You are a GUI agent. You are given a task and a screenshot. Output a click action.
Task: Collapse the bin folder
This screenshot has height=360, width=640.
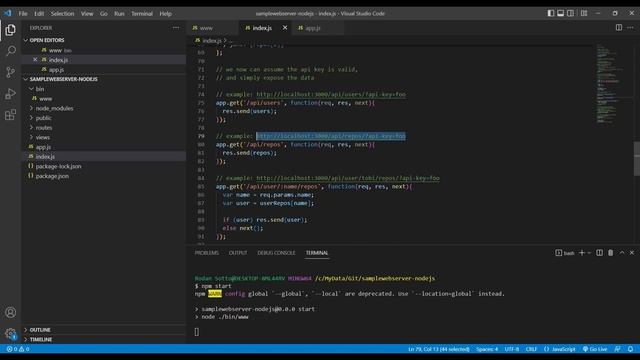pos(104,89)
